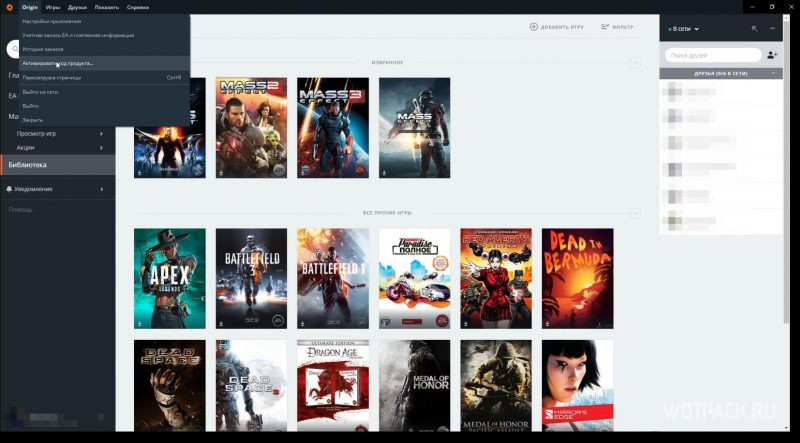Select the Battlefield 3 game tile
The width and height of the screenshot is (800, 443).
point(252,279)
